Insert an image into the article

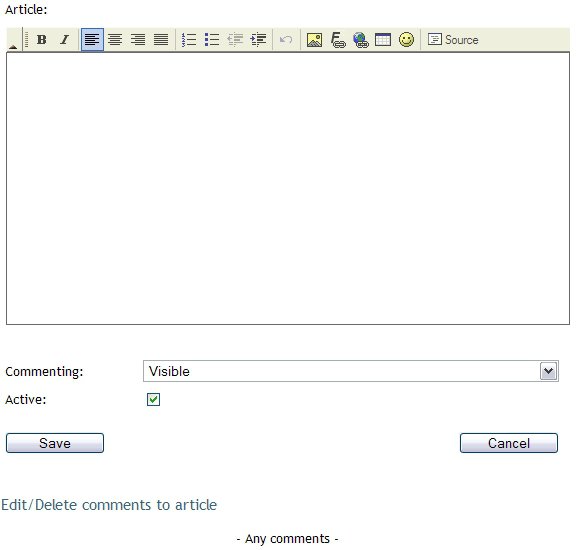pos(314,39)
